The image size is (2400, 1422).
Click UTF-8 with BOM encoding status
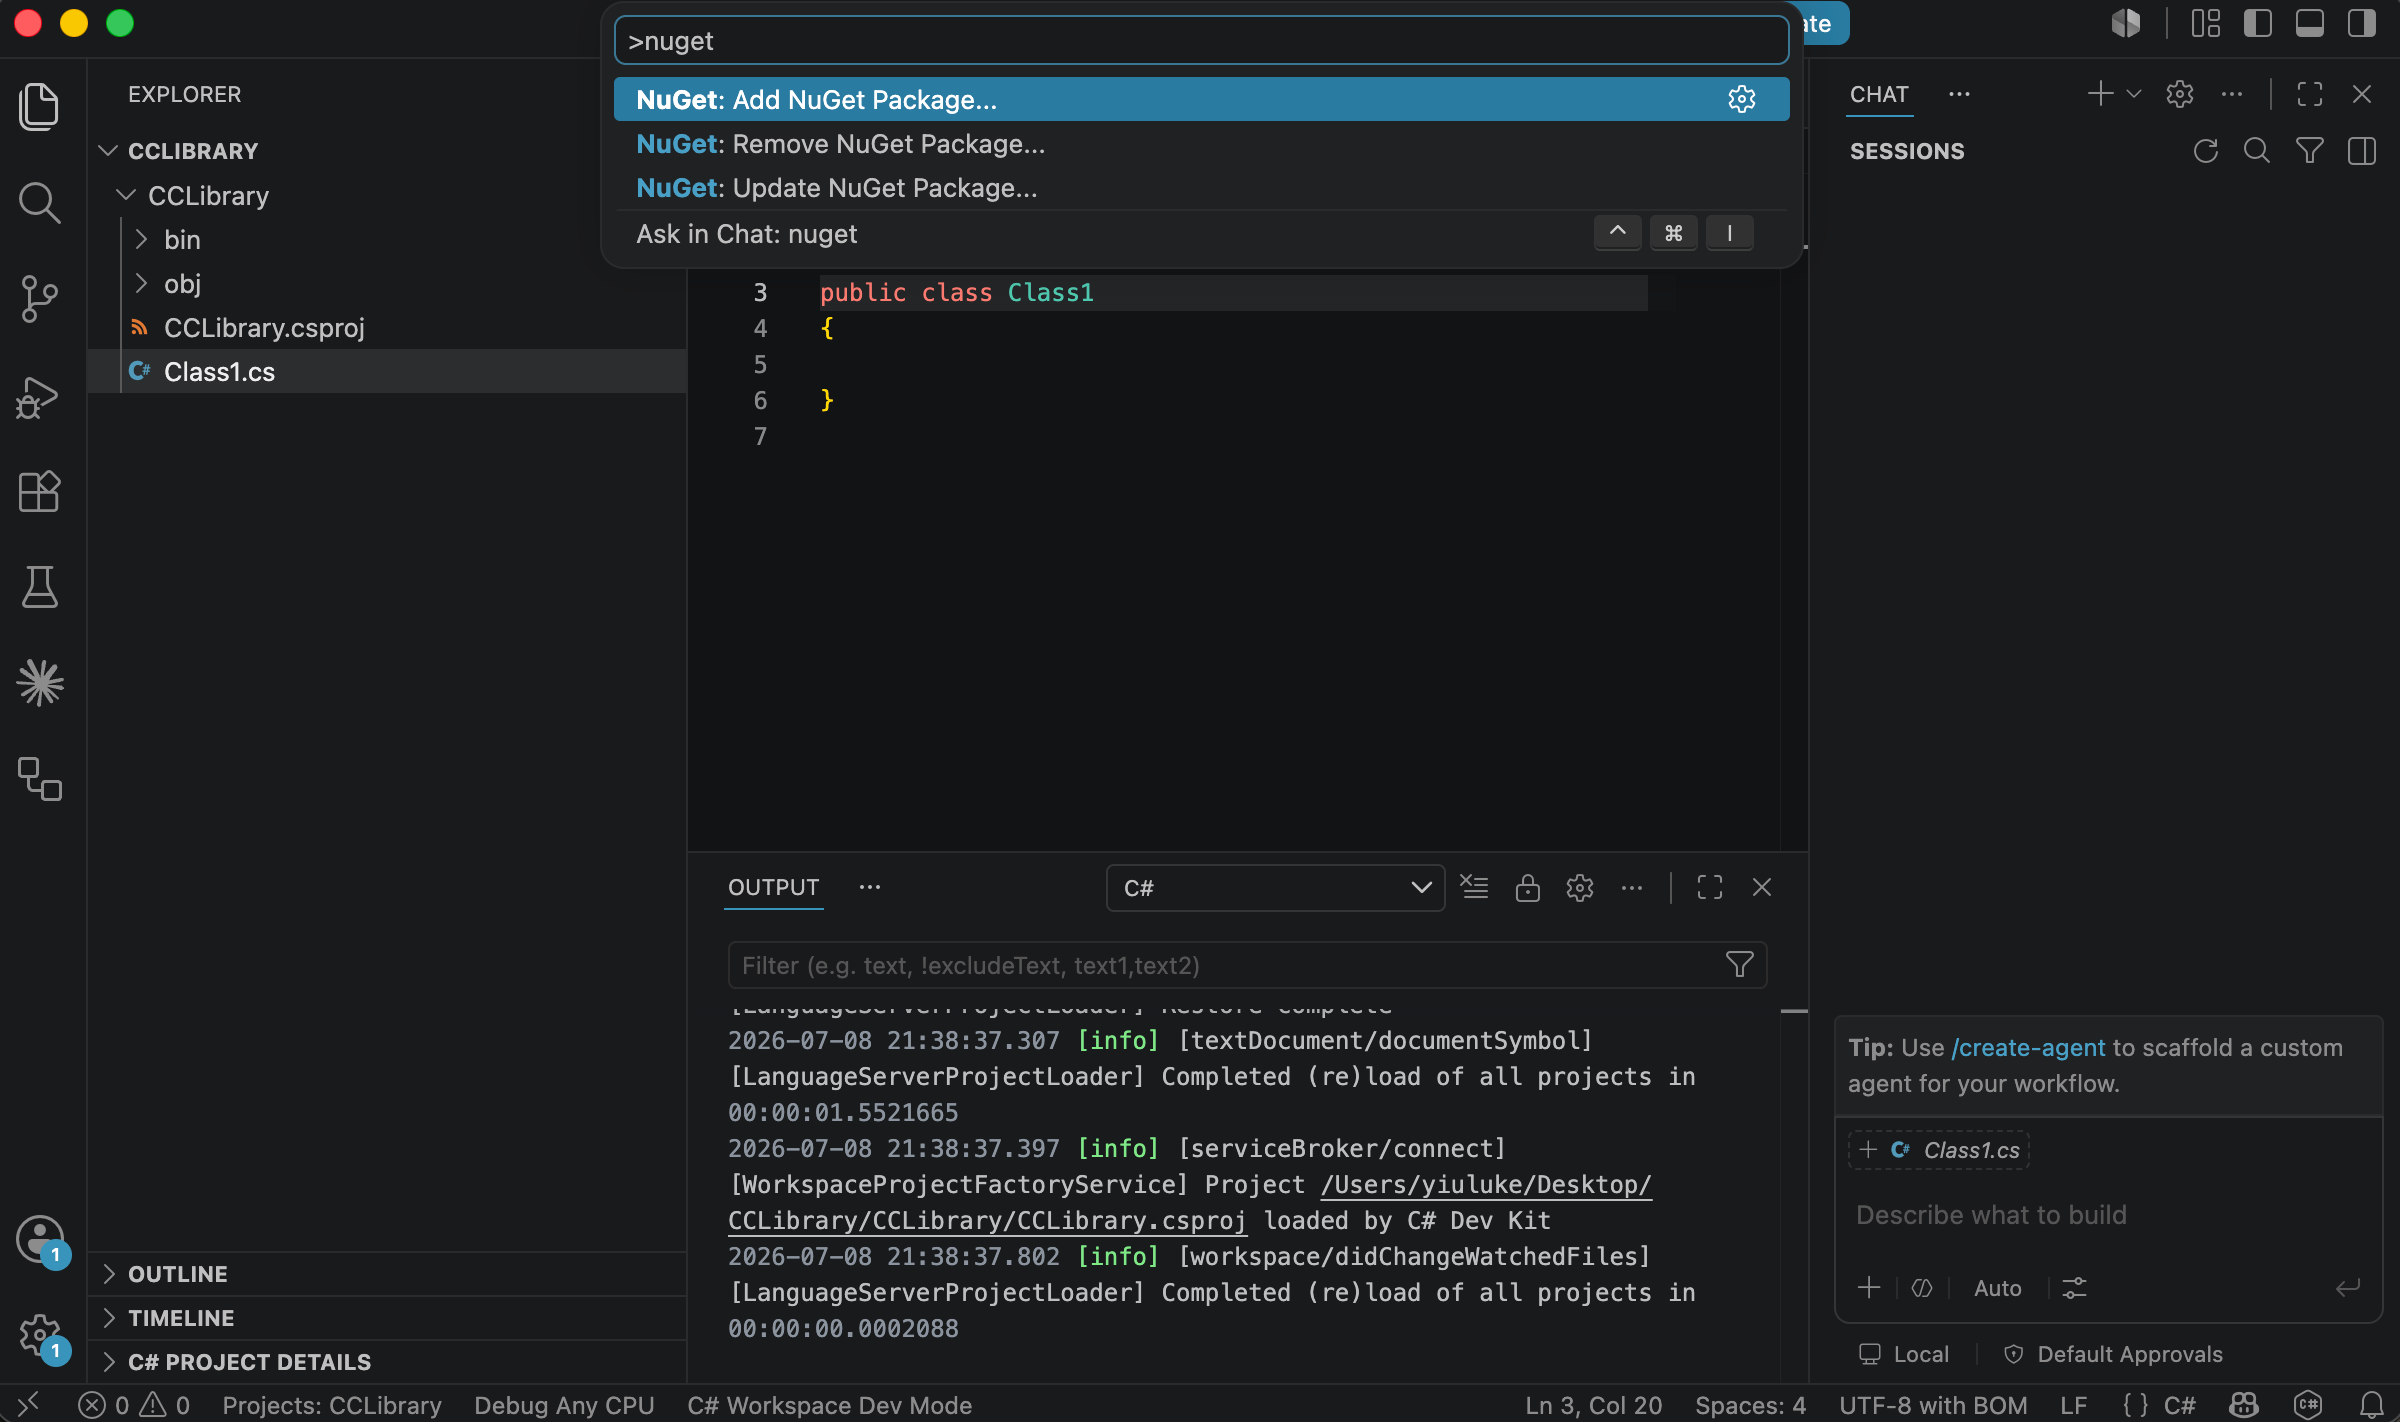pos(1933,1405)
